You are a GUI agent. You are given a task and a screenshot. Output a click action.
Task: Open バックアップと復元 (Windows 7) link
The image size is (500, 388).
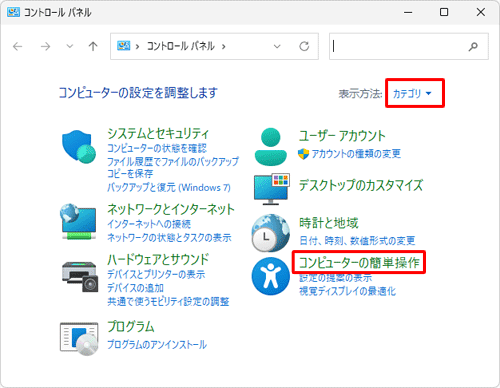[x=169, y=187]
